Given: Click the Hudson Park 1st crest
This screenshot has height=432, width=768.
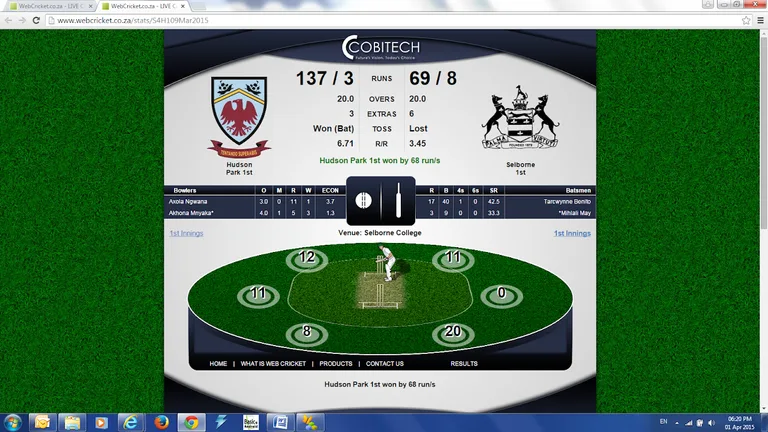Looking at the screenshot, I should pos(239,117).
